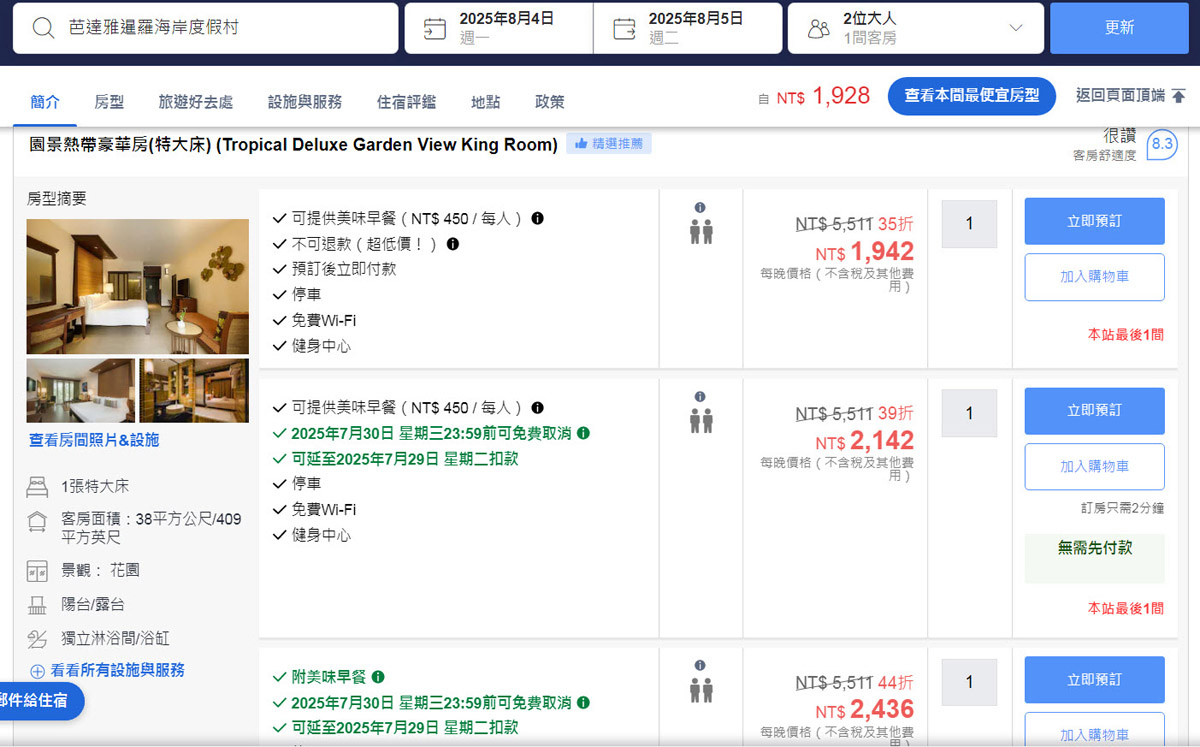Viewport: 1200px width, 747px height.
Task: Click info icon beside 附美味早餐
Action: tap(378, 677)
